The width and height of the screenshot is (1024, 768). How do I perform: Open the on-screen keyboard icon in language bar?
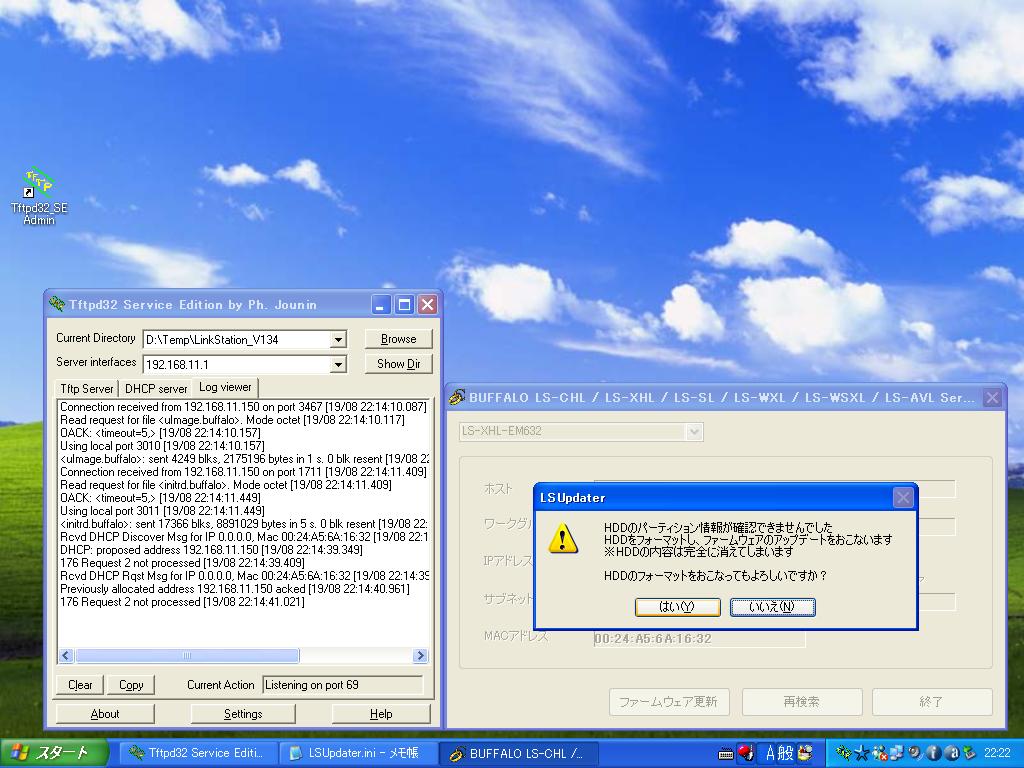726,754
